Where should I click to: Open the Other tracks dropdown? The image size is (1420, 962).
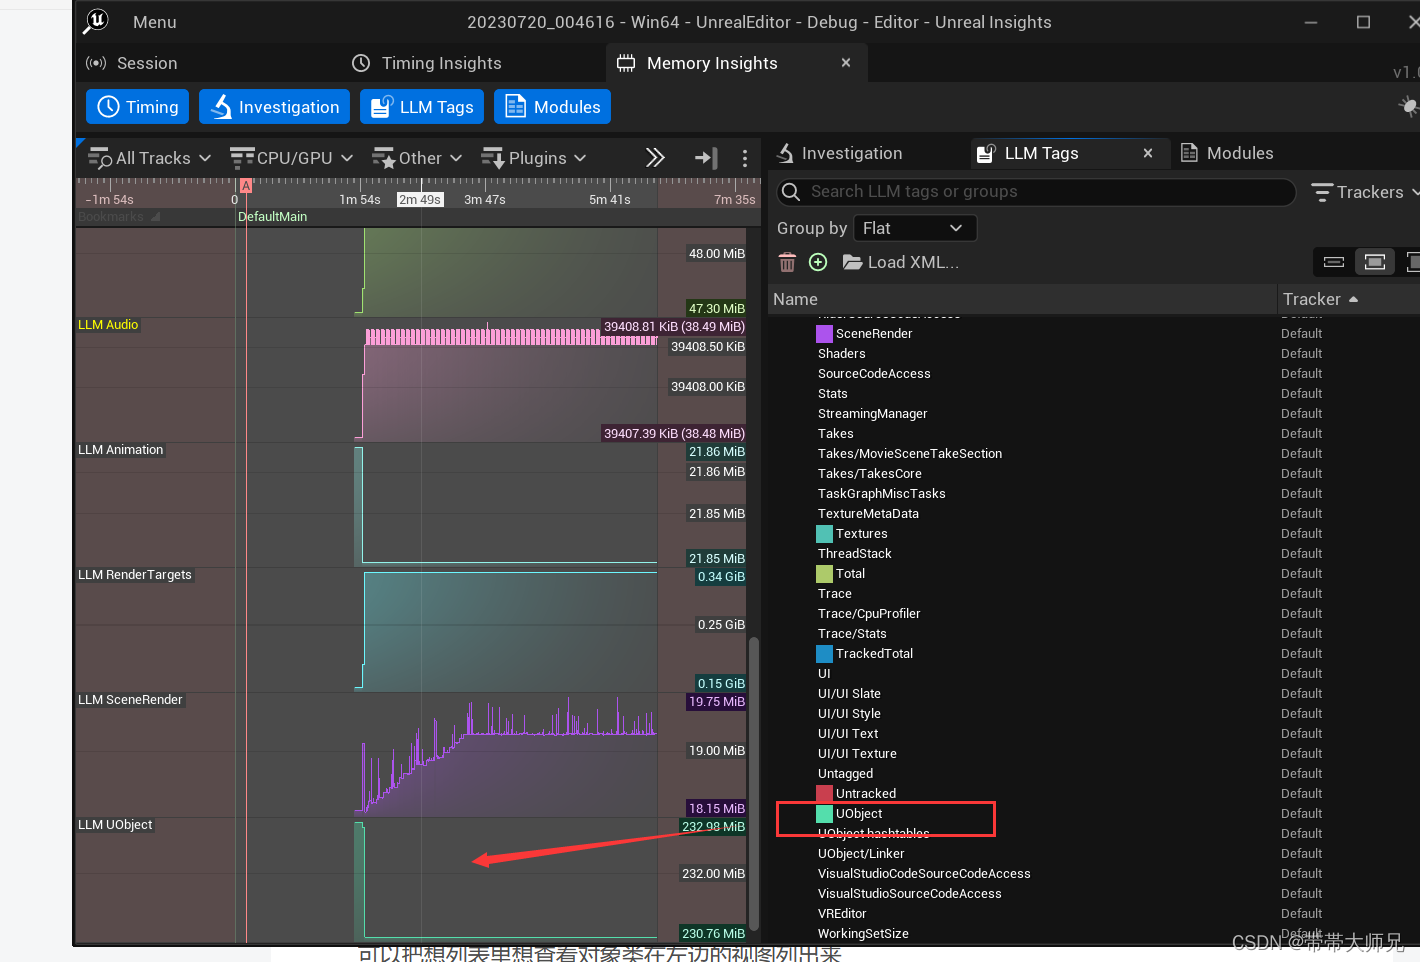point(417,158)
